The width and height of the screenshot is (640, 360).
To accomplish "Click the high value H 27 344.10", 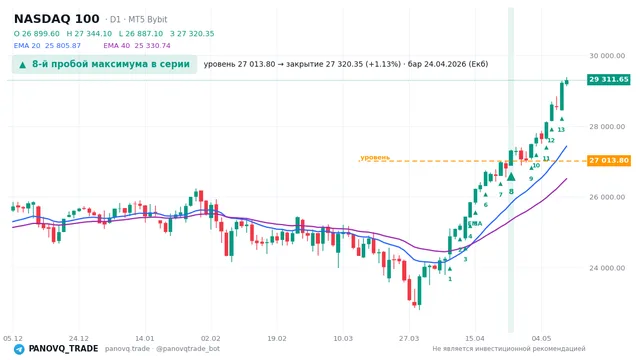I will coord(89,34).
